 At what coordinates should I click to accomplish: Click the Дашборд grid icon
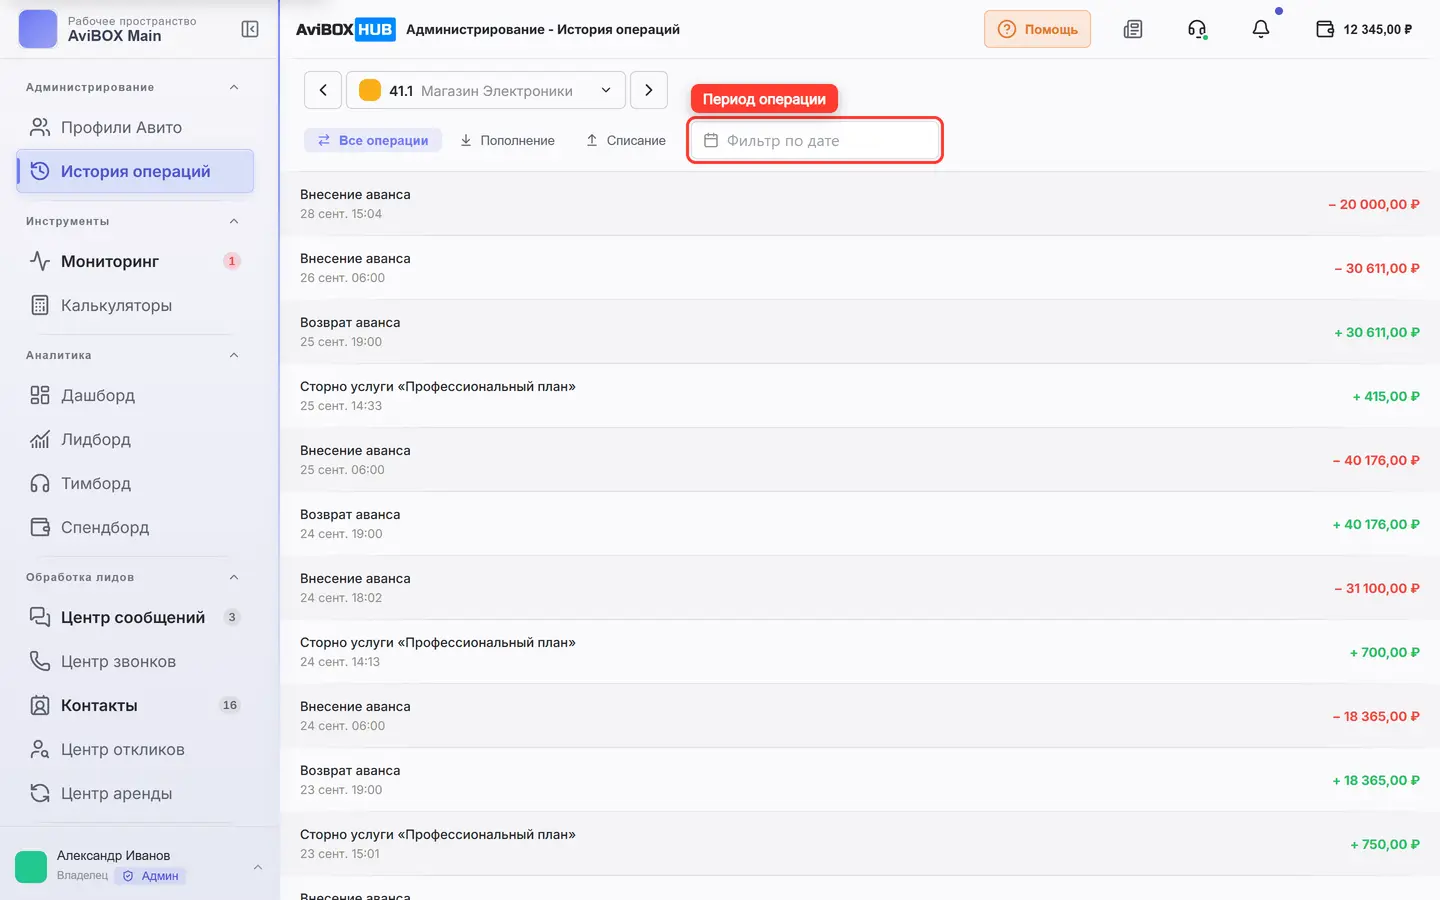point(40,395)
